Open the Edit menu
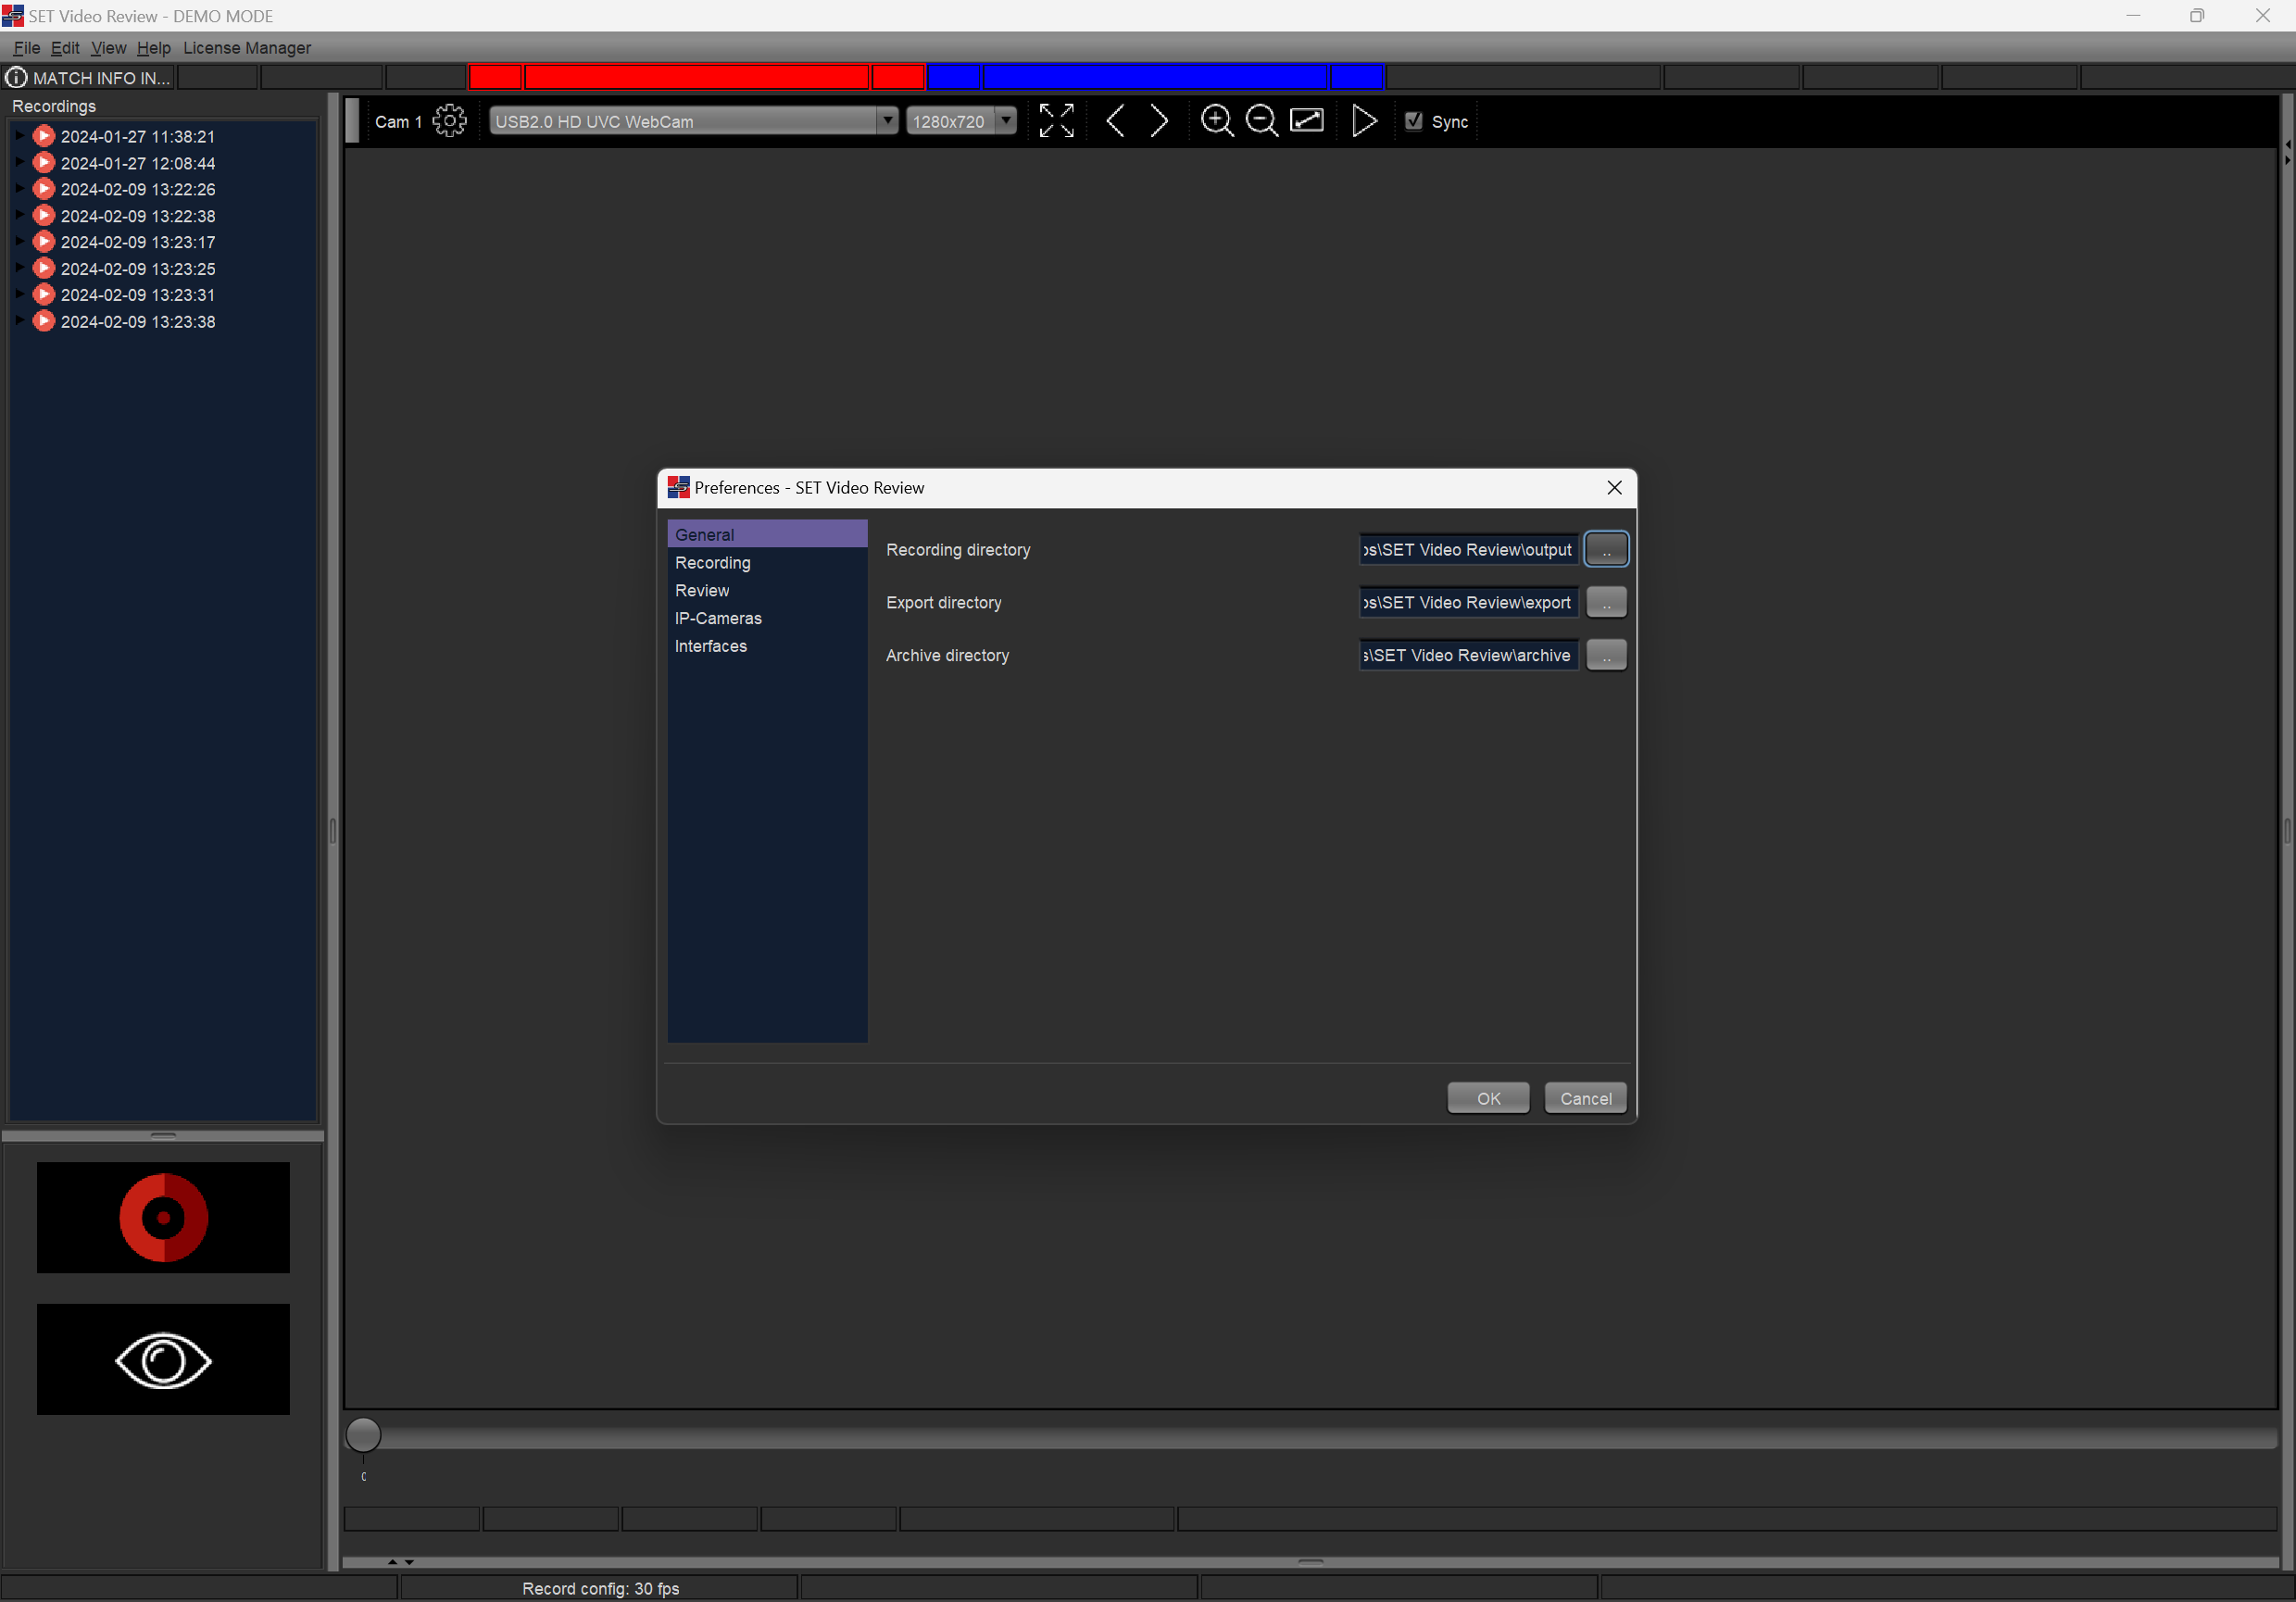Image resolution: width=2296 pixels, height=1602 pixels. 64,48
